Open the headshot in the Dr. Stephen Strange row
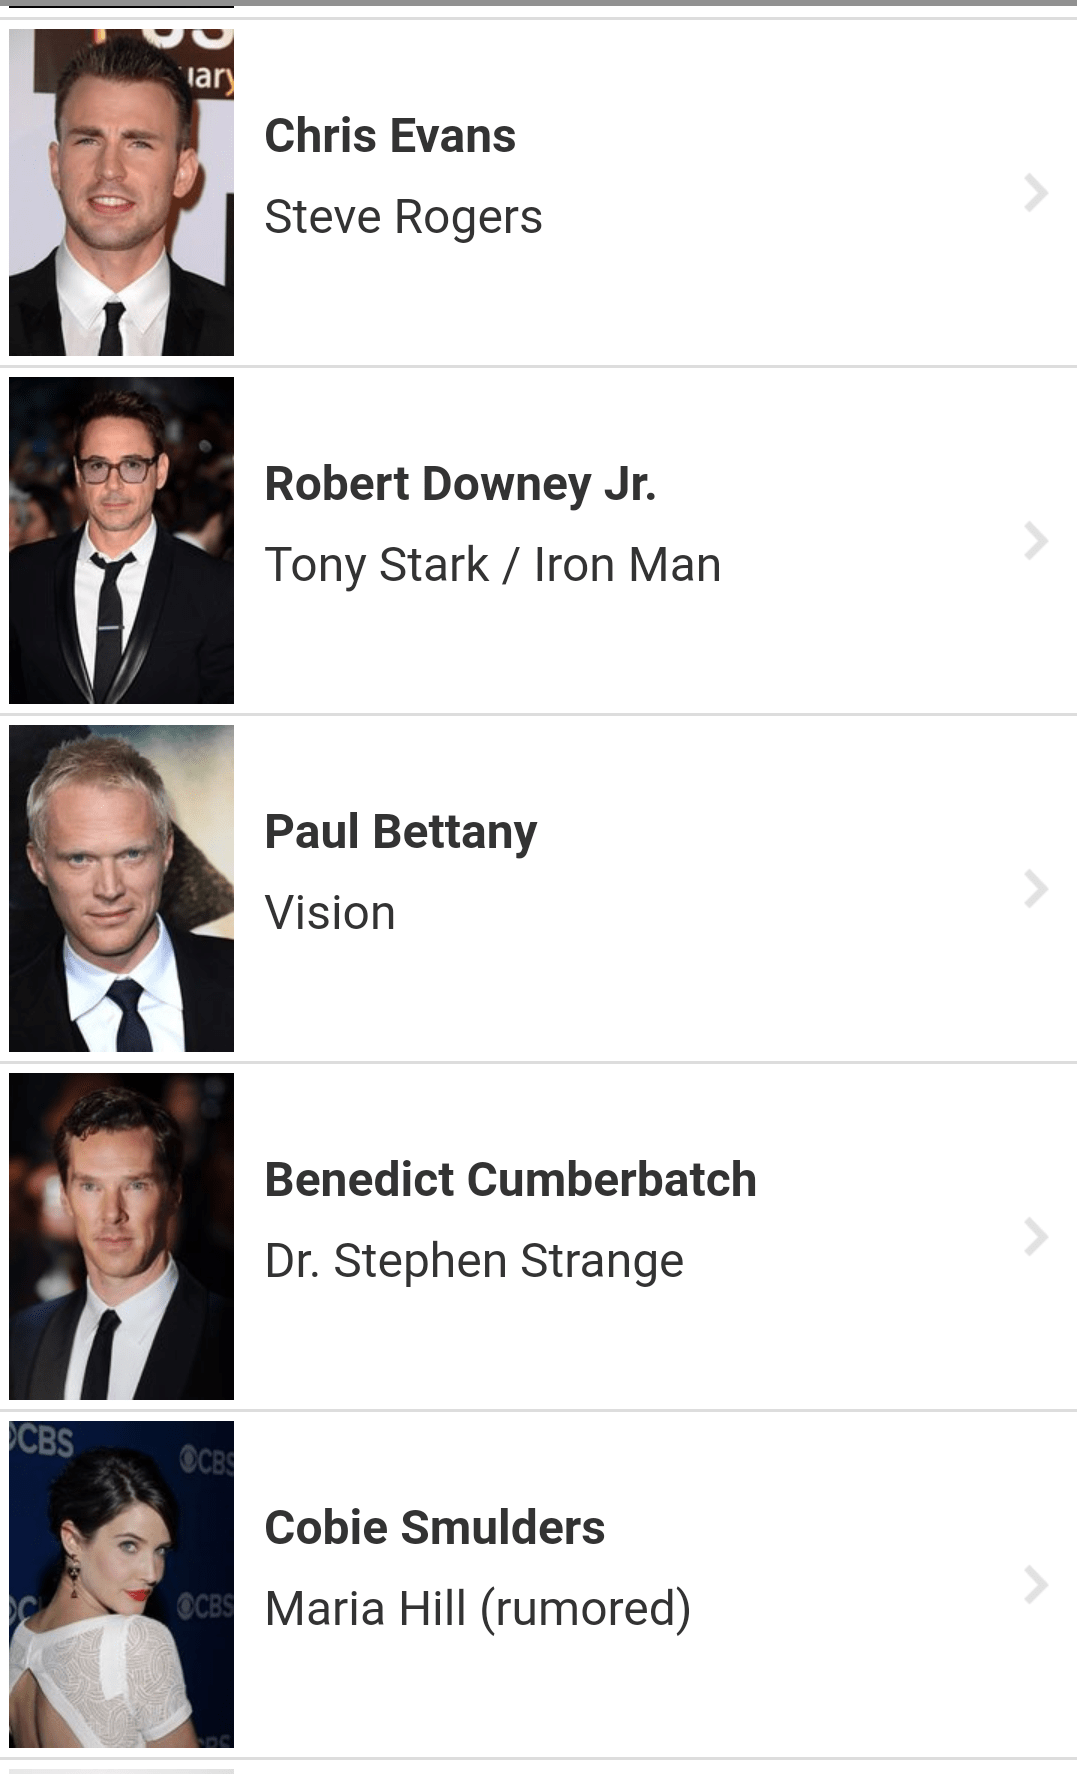This screenshot has width=1077, height=1774. tap(121, 1236)
